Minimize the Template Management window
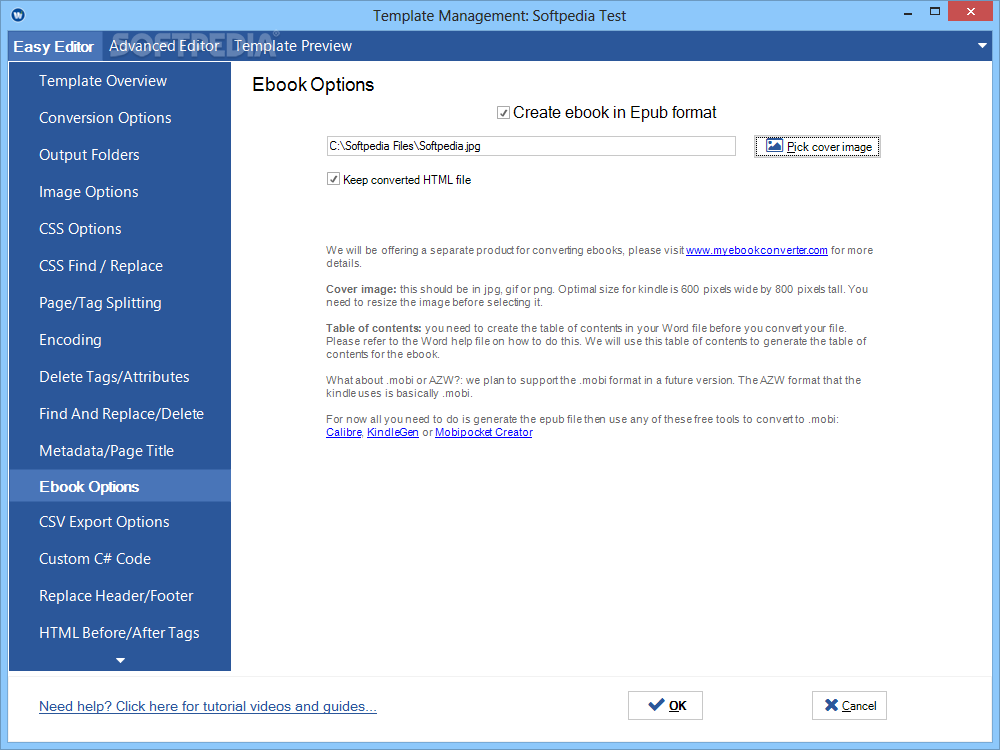Viewport: 1000px width, 750px height. (908, 13)
